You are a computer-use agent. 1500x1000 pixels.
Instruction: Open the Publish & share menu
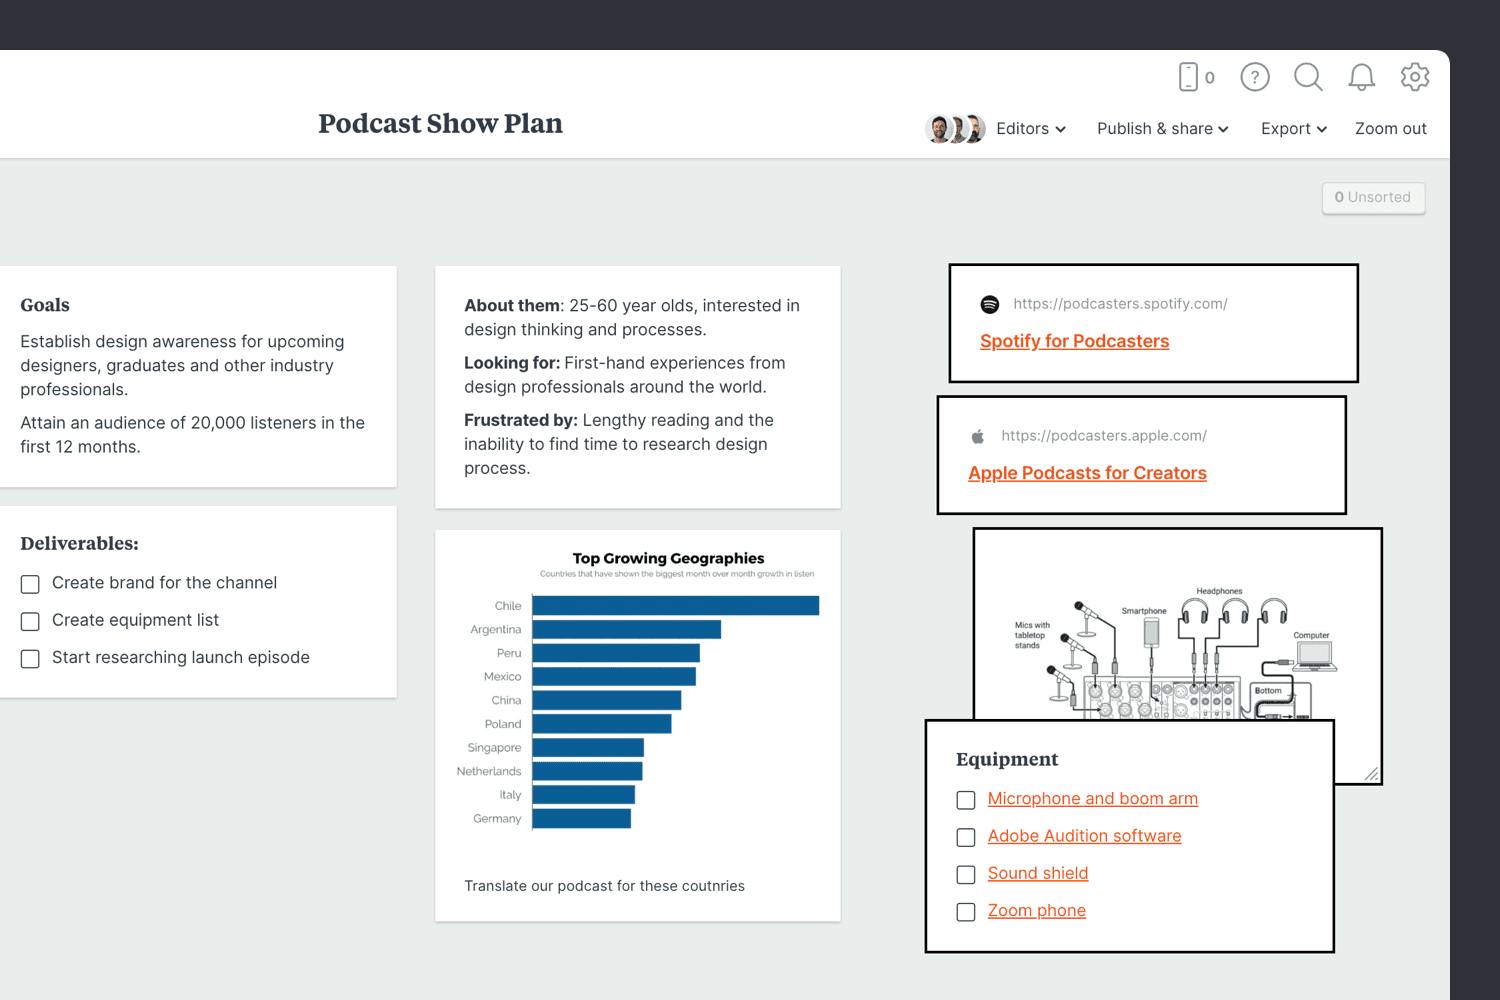(x=1162, y=129)
